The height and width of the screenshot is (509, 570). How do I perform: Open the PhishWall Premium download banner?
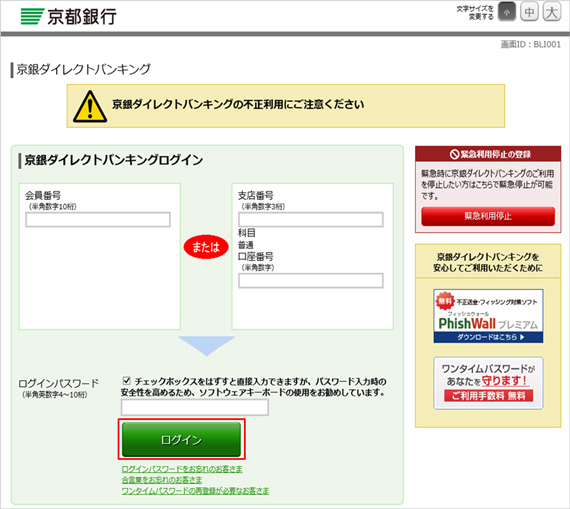point(488,316)
